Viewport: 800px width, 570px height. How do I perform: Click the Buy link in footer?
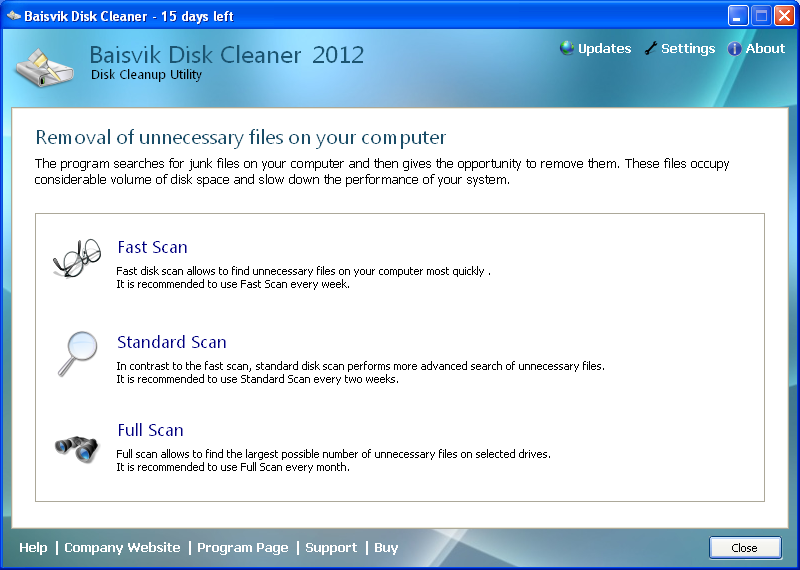click(386, 548)
